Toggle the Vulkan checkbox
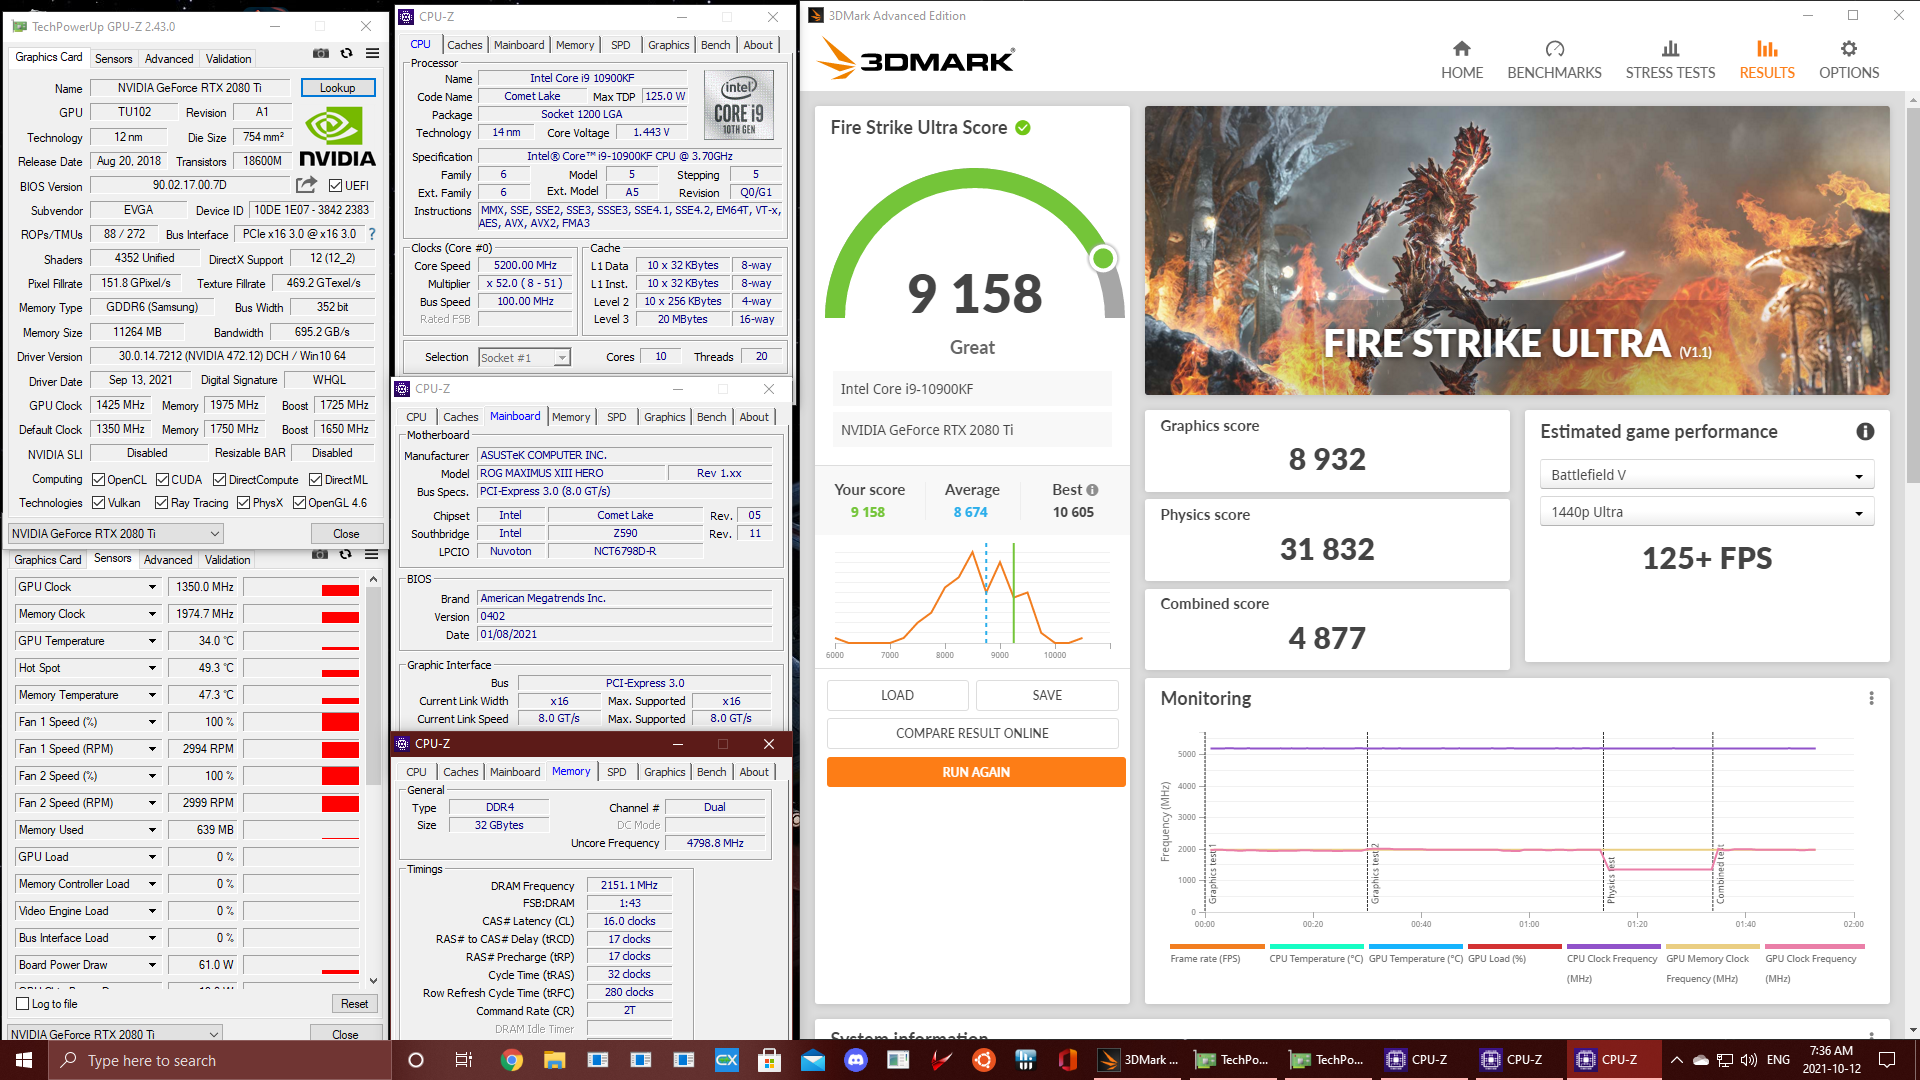 tap(98, 503)
